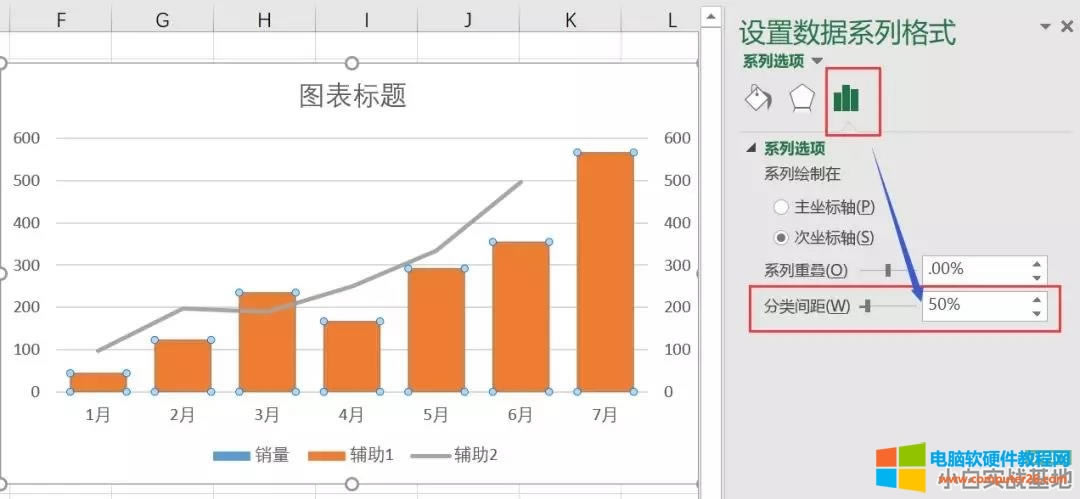Image resolution: width=1080 pixels, height=499 pixels.
Task: Decrease 系列重叠 value with down arrow
Action: 1037,277
